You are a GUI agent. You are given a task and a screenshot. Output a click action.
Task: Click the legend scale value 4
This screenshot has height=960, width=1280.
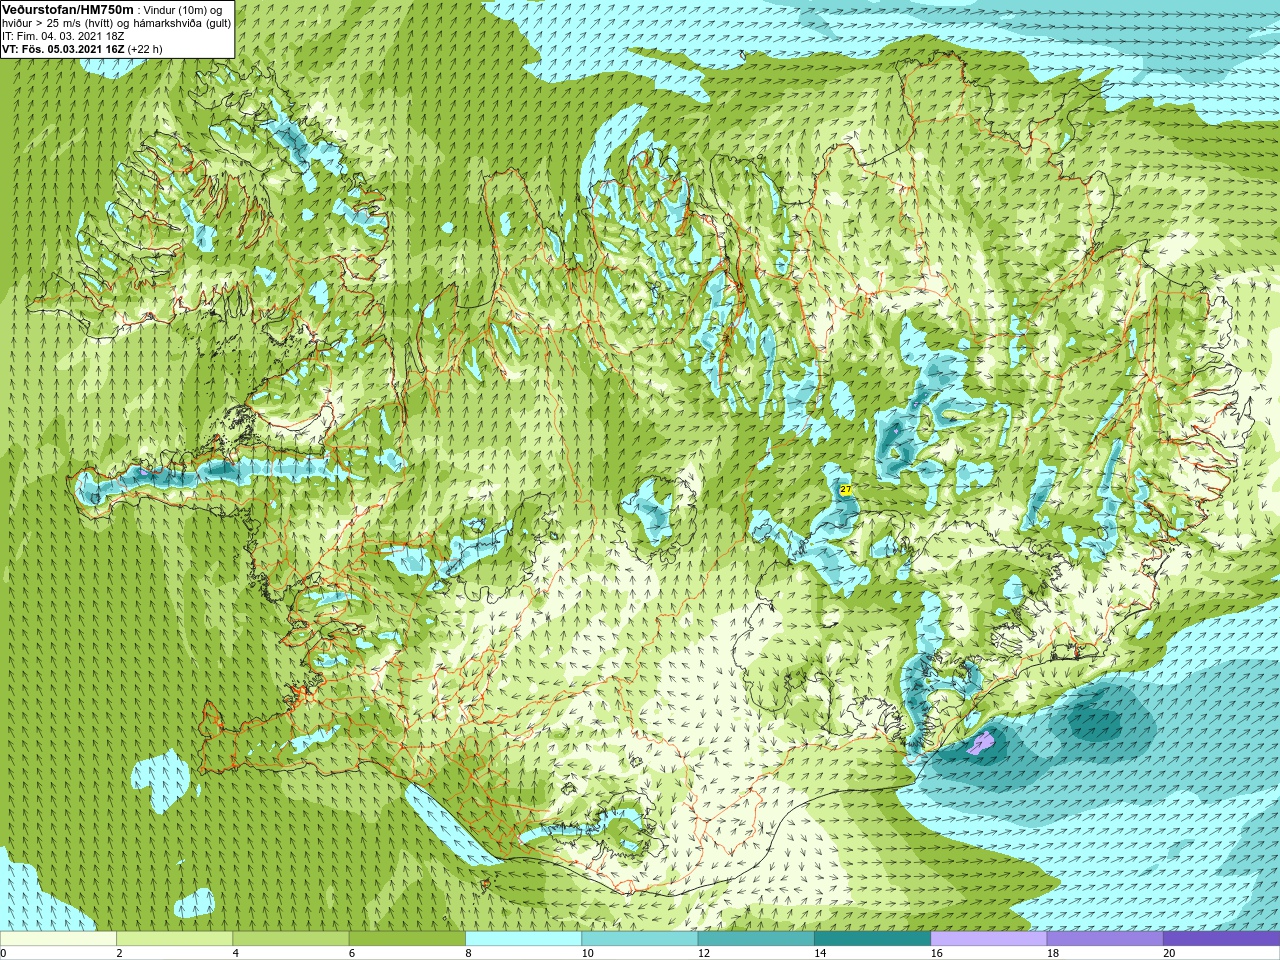point(235,953)
